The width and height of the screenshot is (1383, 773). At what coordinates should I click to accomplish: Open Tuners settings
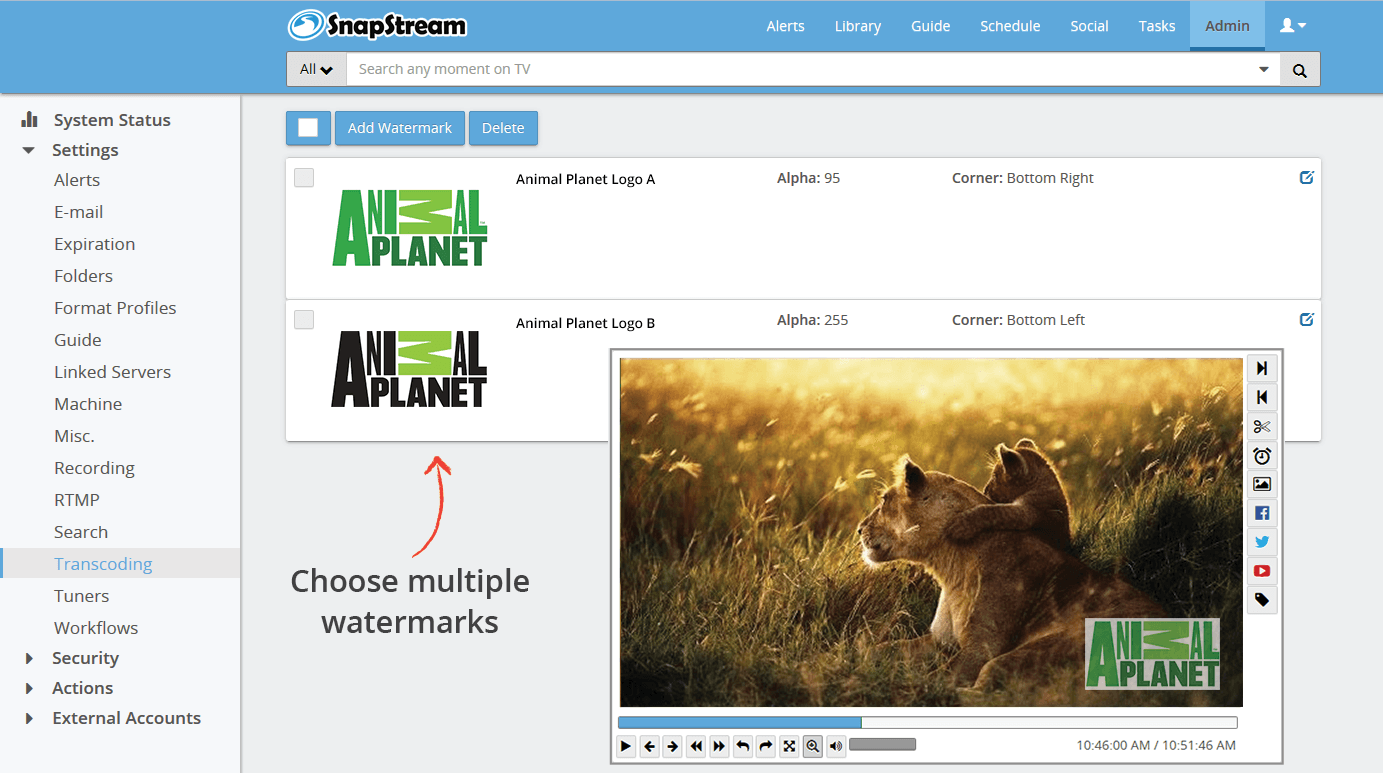click(x=82, y=596)
